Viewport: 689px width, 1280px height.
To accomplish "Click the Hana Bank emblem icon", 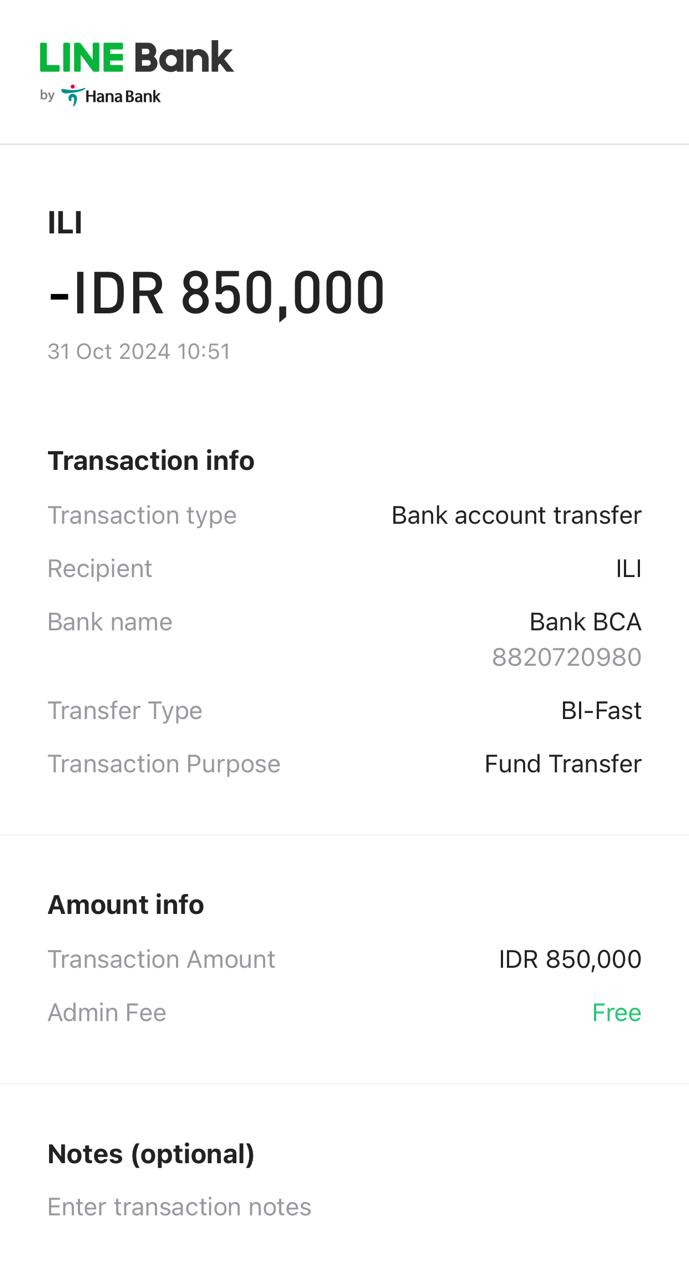I will tap(72, 96).
